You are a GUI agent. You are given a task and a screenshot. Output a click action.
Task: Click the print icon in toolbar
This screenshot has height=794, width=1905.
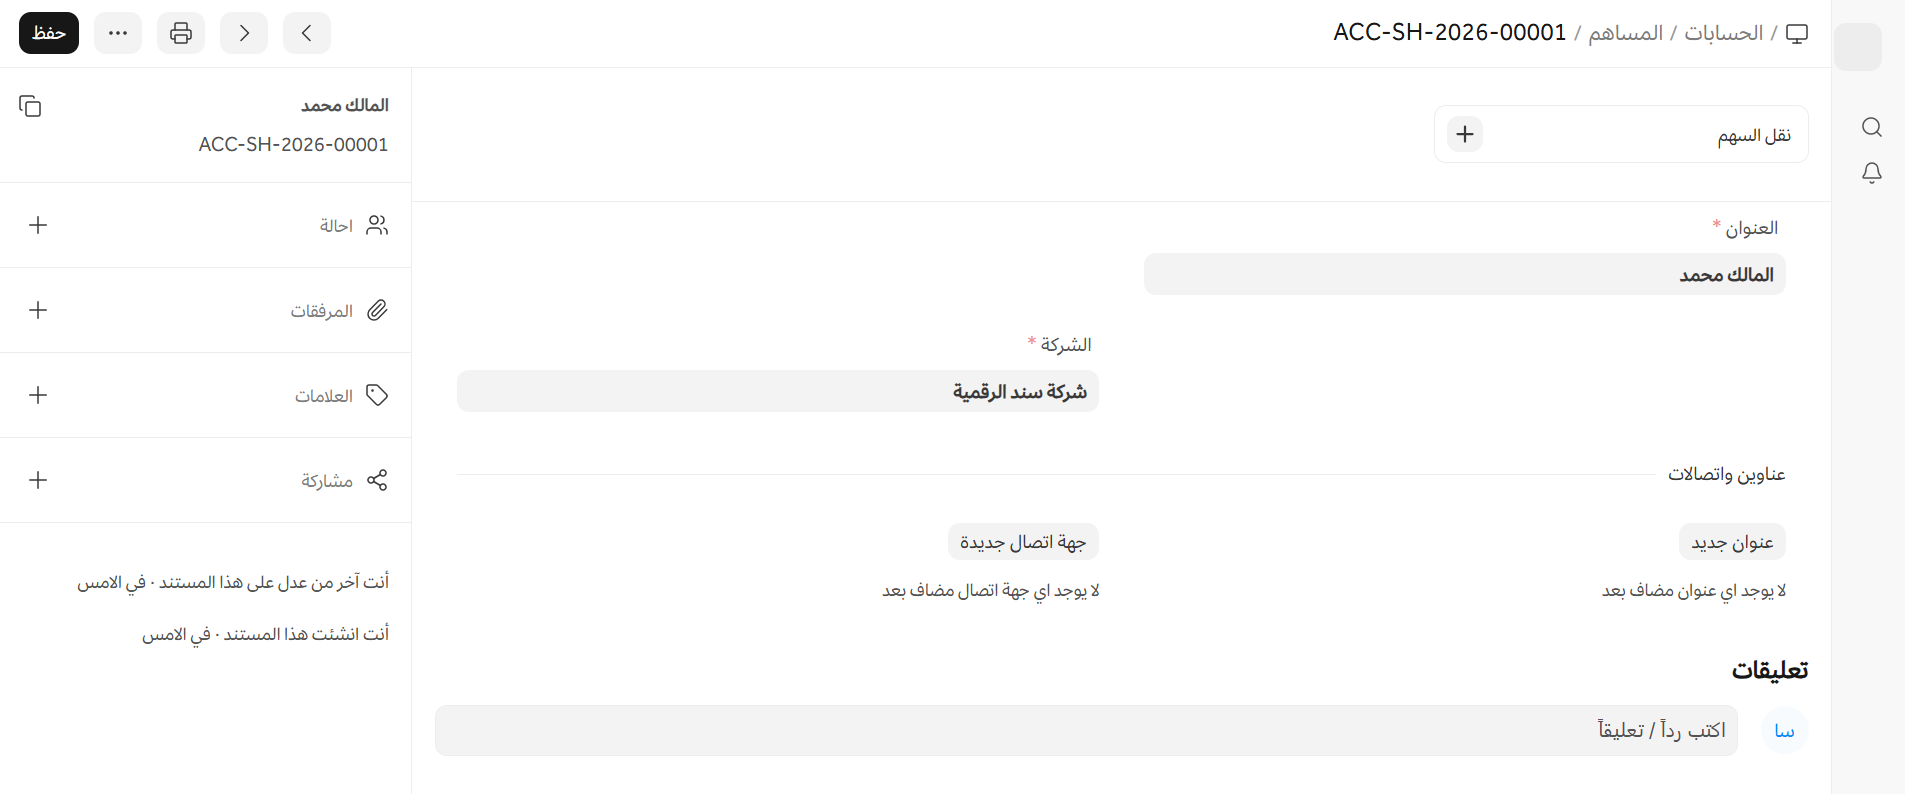(x=181, y=33)
